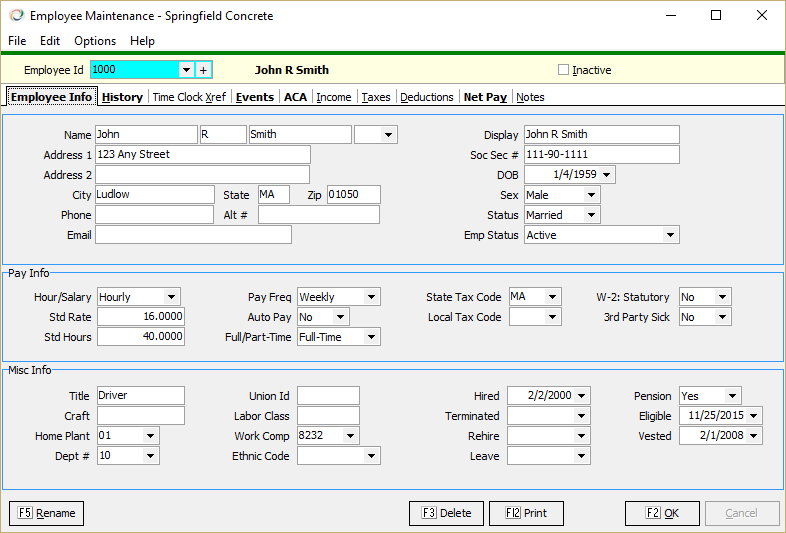Image resolution: width=786 pixels, height=533 pixels.
Task: Click the F3 Delete button
Action: click(445, 513)
